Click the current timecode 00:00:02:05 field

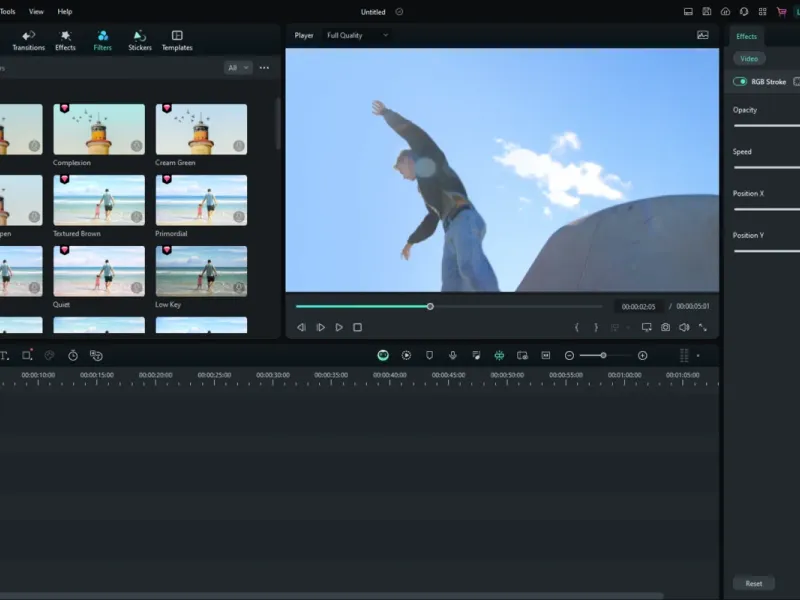point(638,307)
